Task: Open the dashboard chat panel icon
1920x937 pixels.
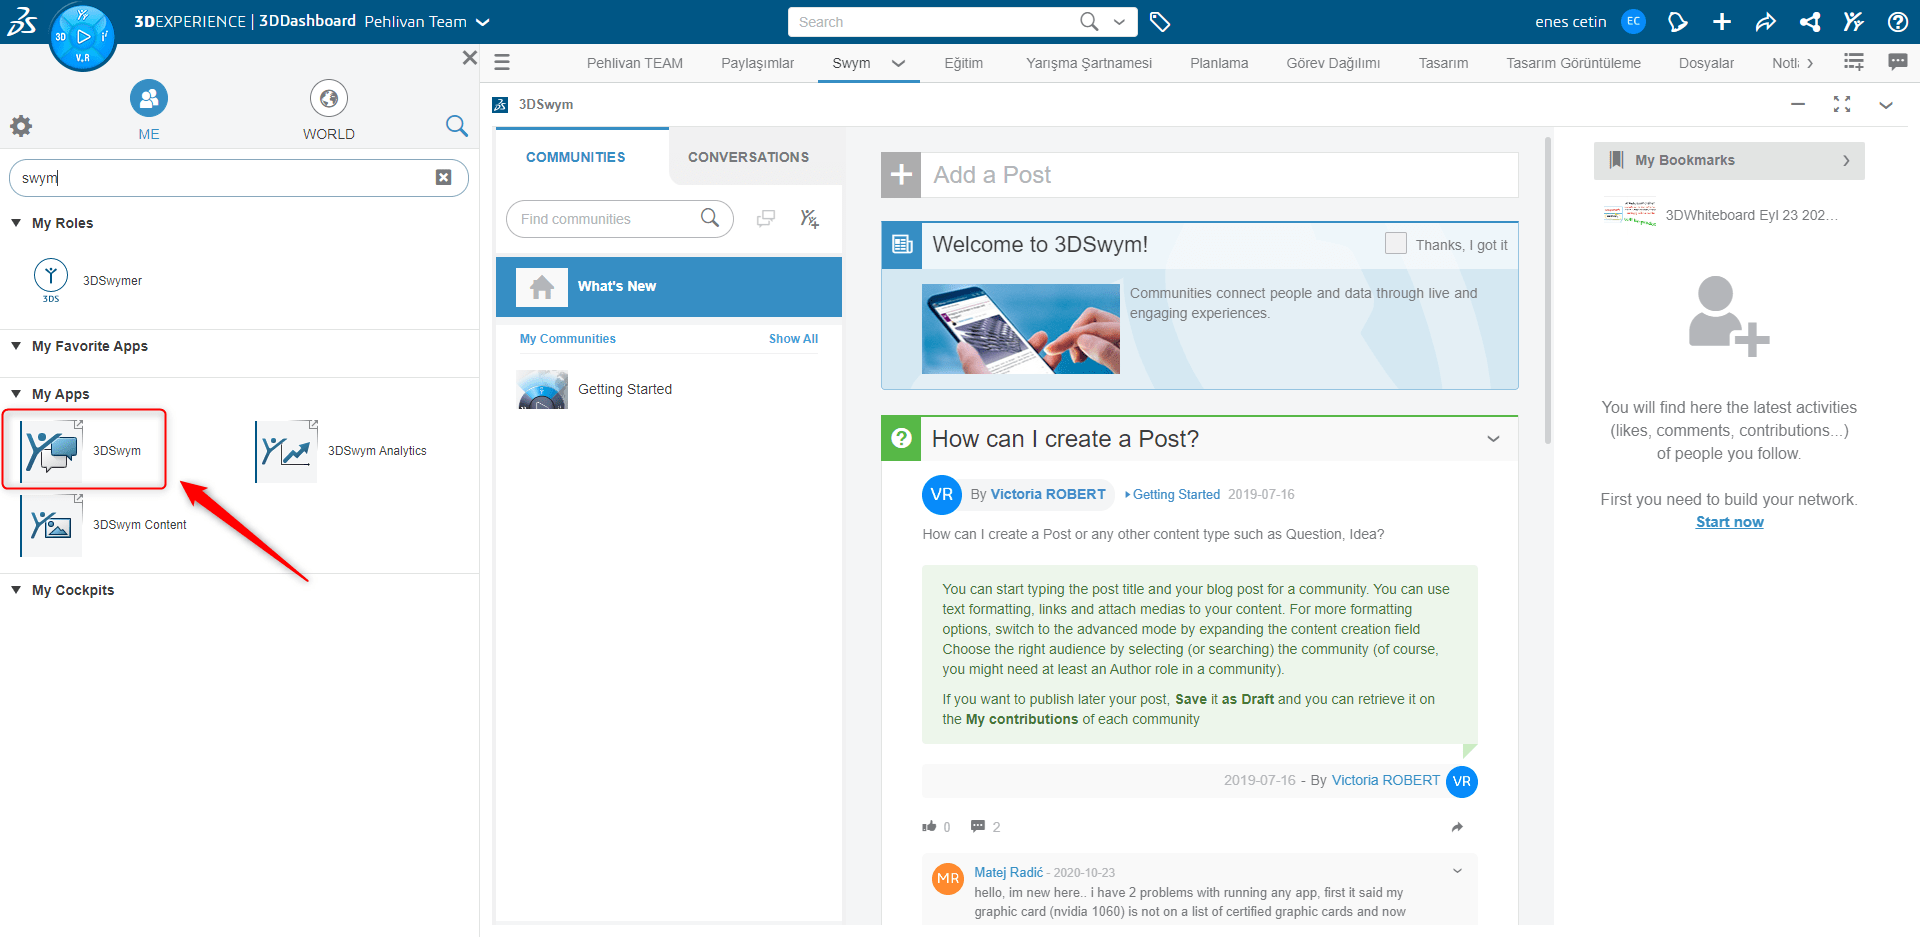Action: click(1897, 62)
